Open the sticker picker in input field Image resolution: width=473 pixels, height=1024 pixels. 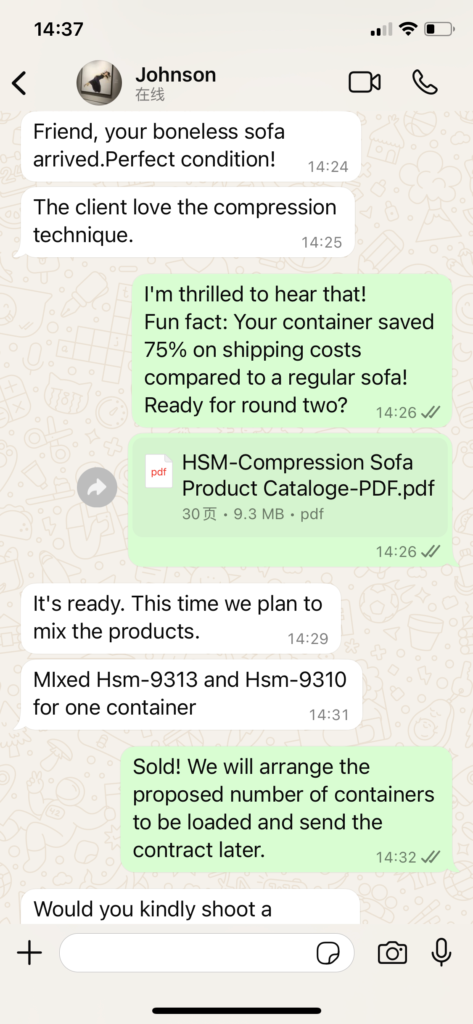(328, 953)
